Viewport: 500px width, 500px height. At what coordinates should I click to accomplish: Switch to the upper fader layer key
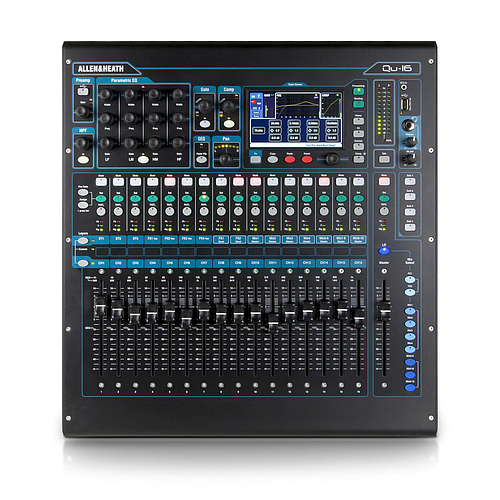tap(83, 241)
